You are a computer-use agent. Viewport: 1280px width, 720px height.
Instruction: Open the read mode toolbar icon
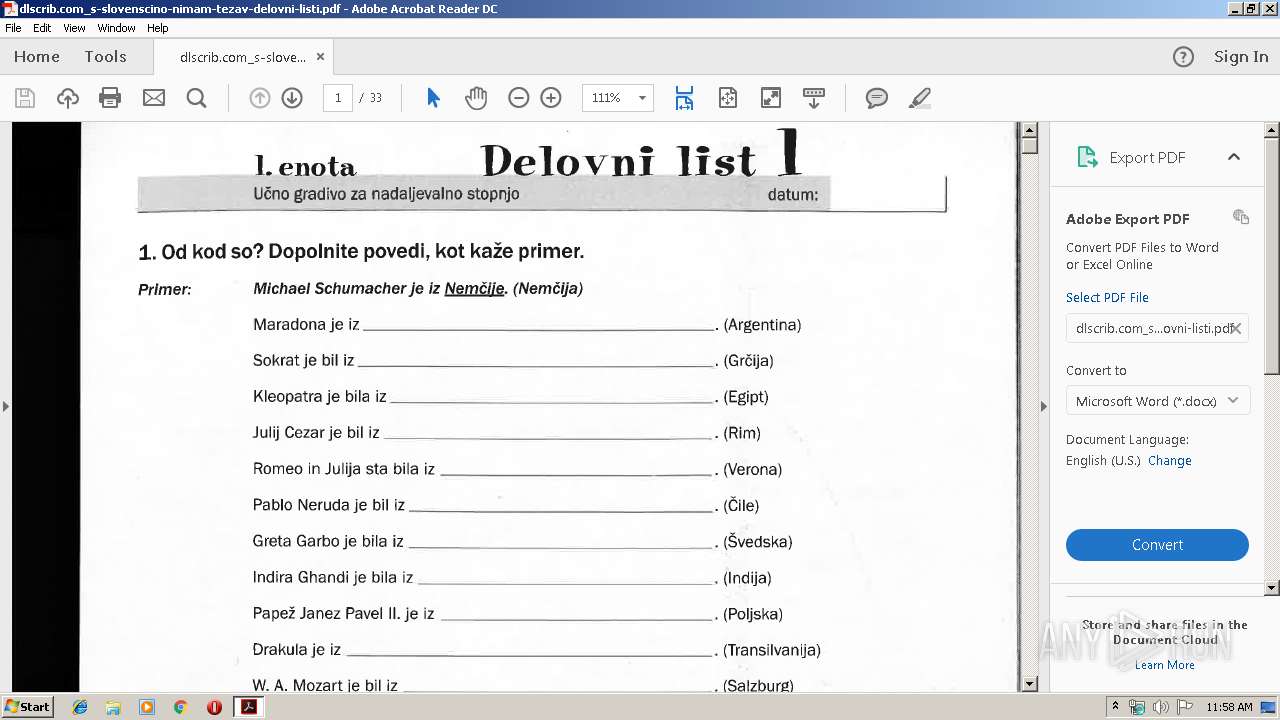coord(814,98)
